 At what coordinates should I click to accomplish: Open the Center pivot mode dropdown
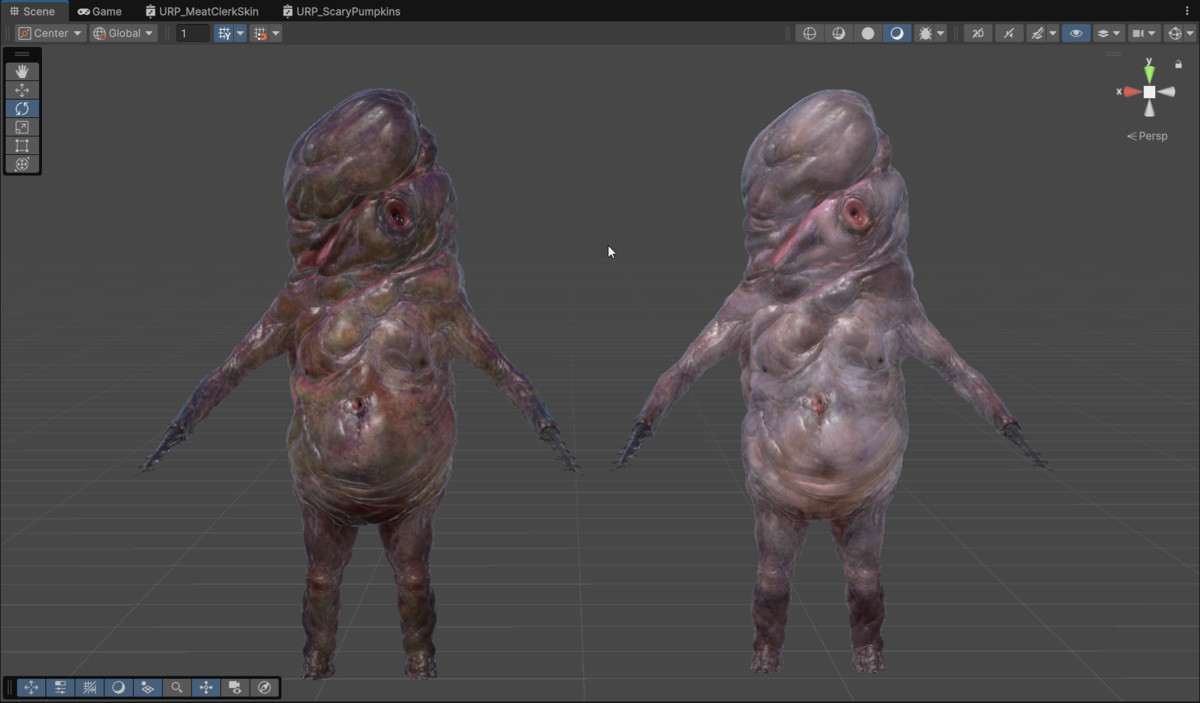click(50, 33)
